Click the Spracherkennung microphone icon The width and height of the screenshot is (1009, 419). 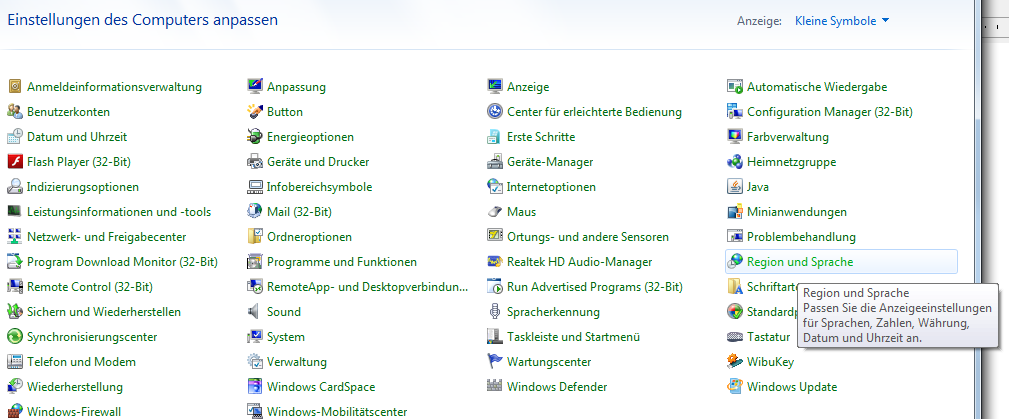click(x=495, y=312)
